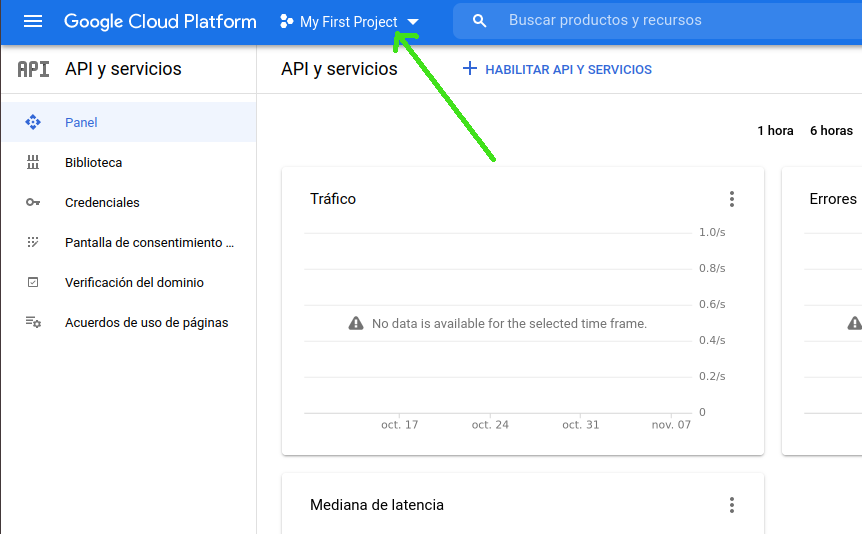Open Biblioteca in the sidebar
The width and height of the screenshot is (862, 534).
pos(129,162)
